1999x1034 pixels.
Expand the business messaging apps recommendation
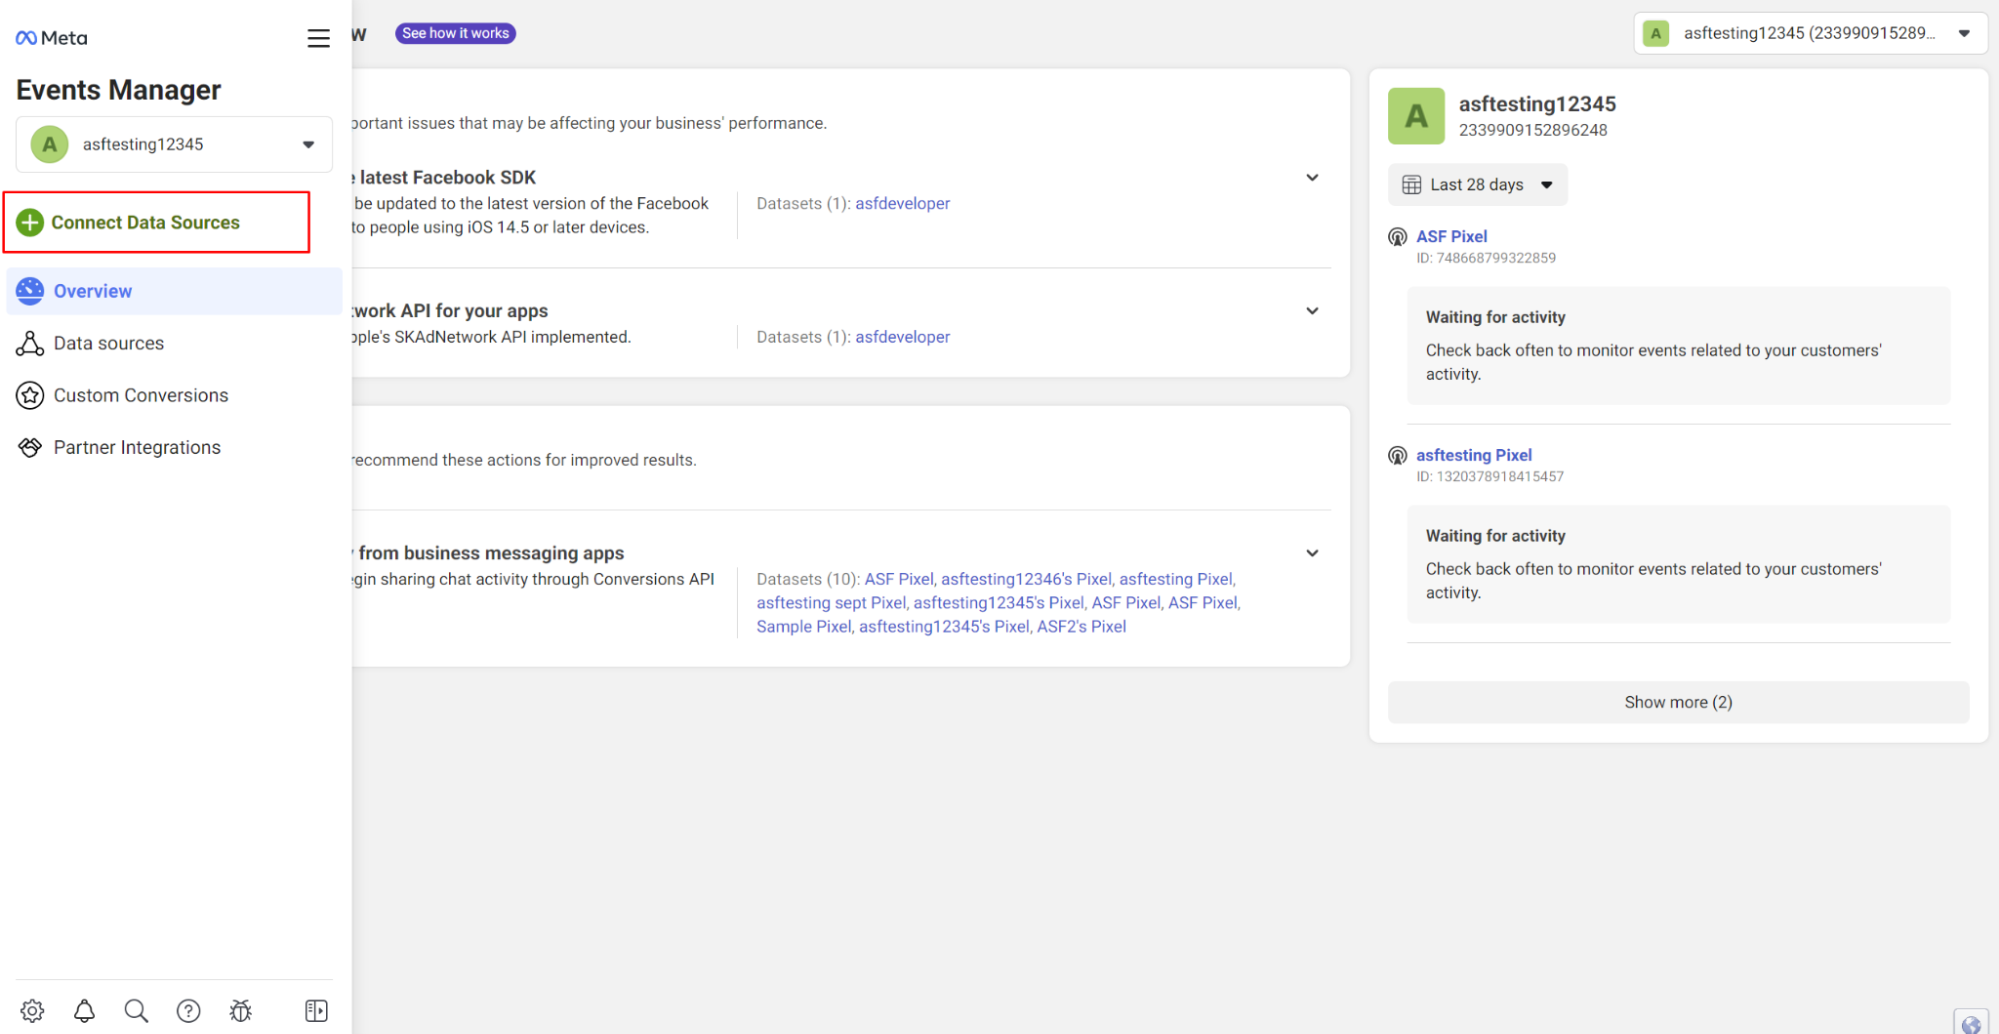click(x=1312, y=553)
